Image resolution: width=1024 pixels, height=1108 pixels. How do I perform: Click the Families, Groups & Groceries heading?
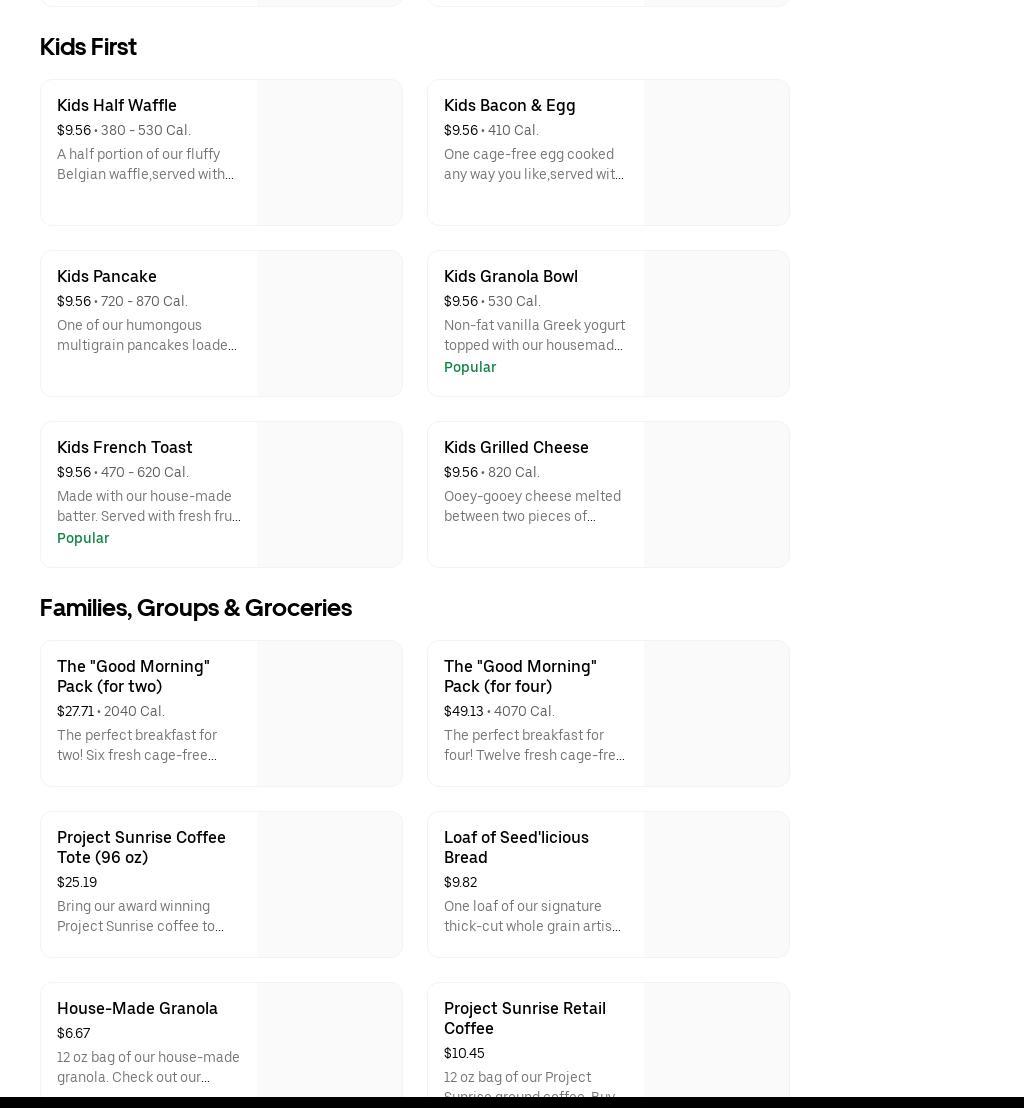(x=196, y=608)
